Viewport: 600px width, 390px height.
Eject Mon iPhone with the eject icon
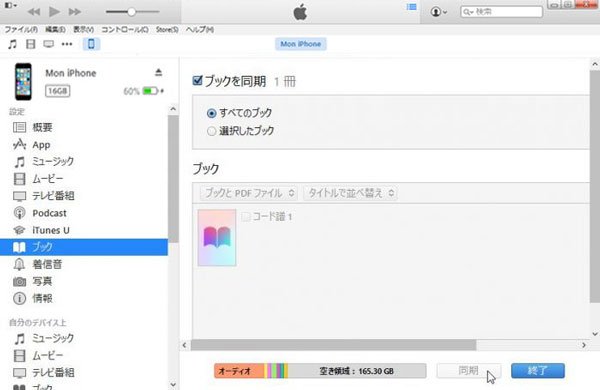[158, 72]
